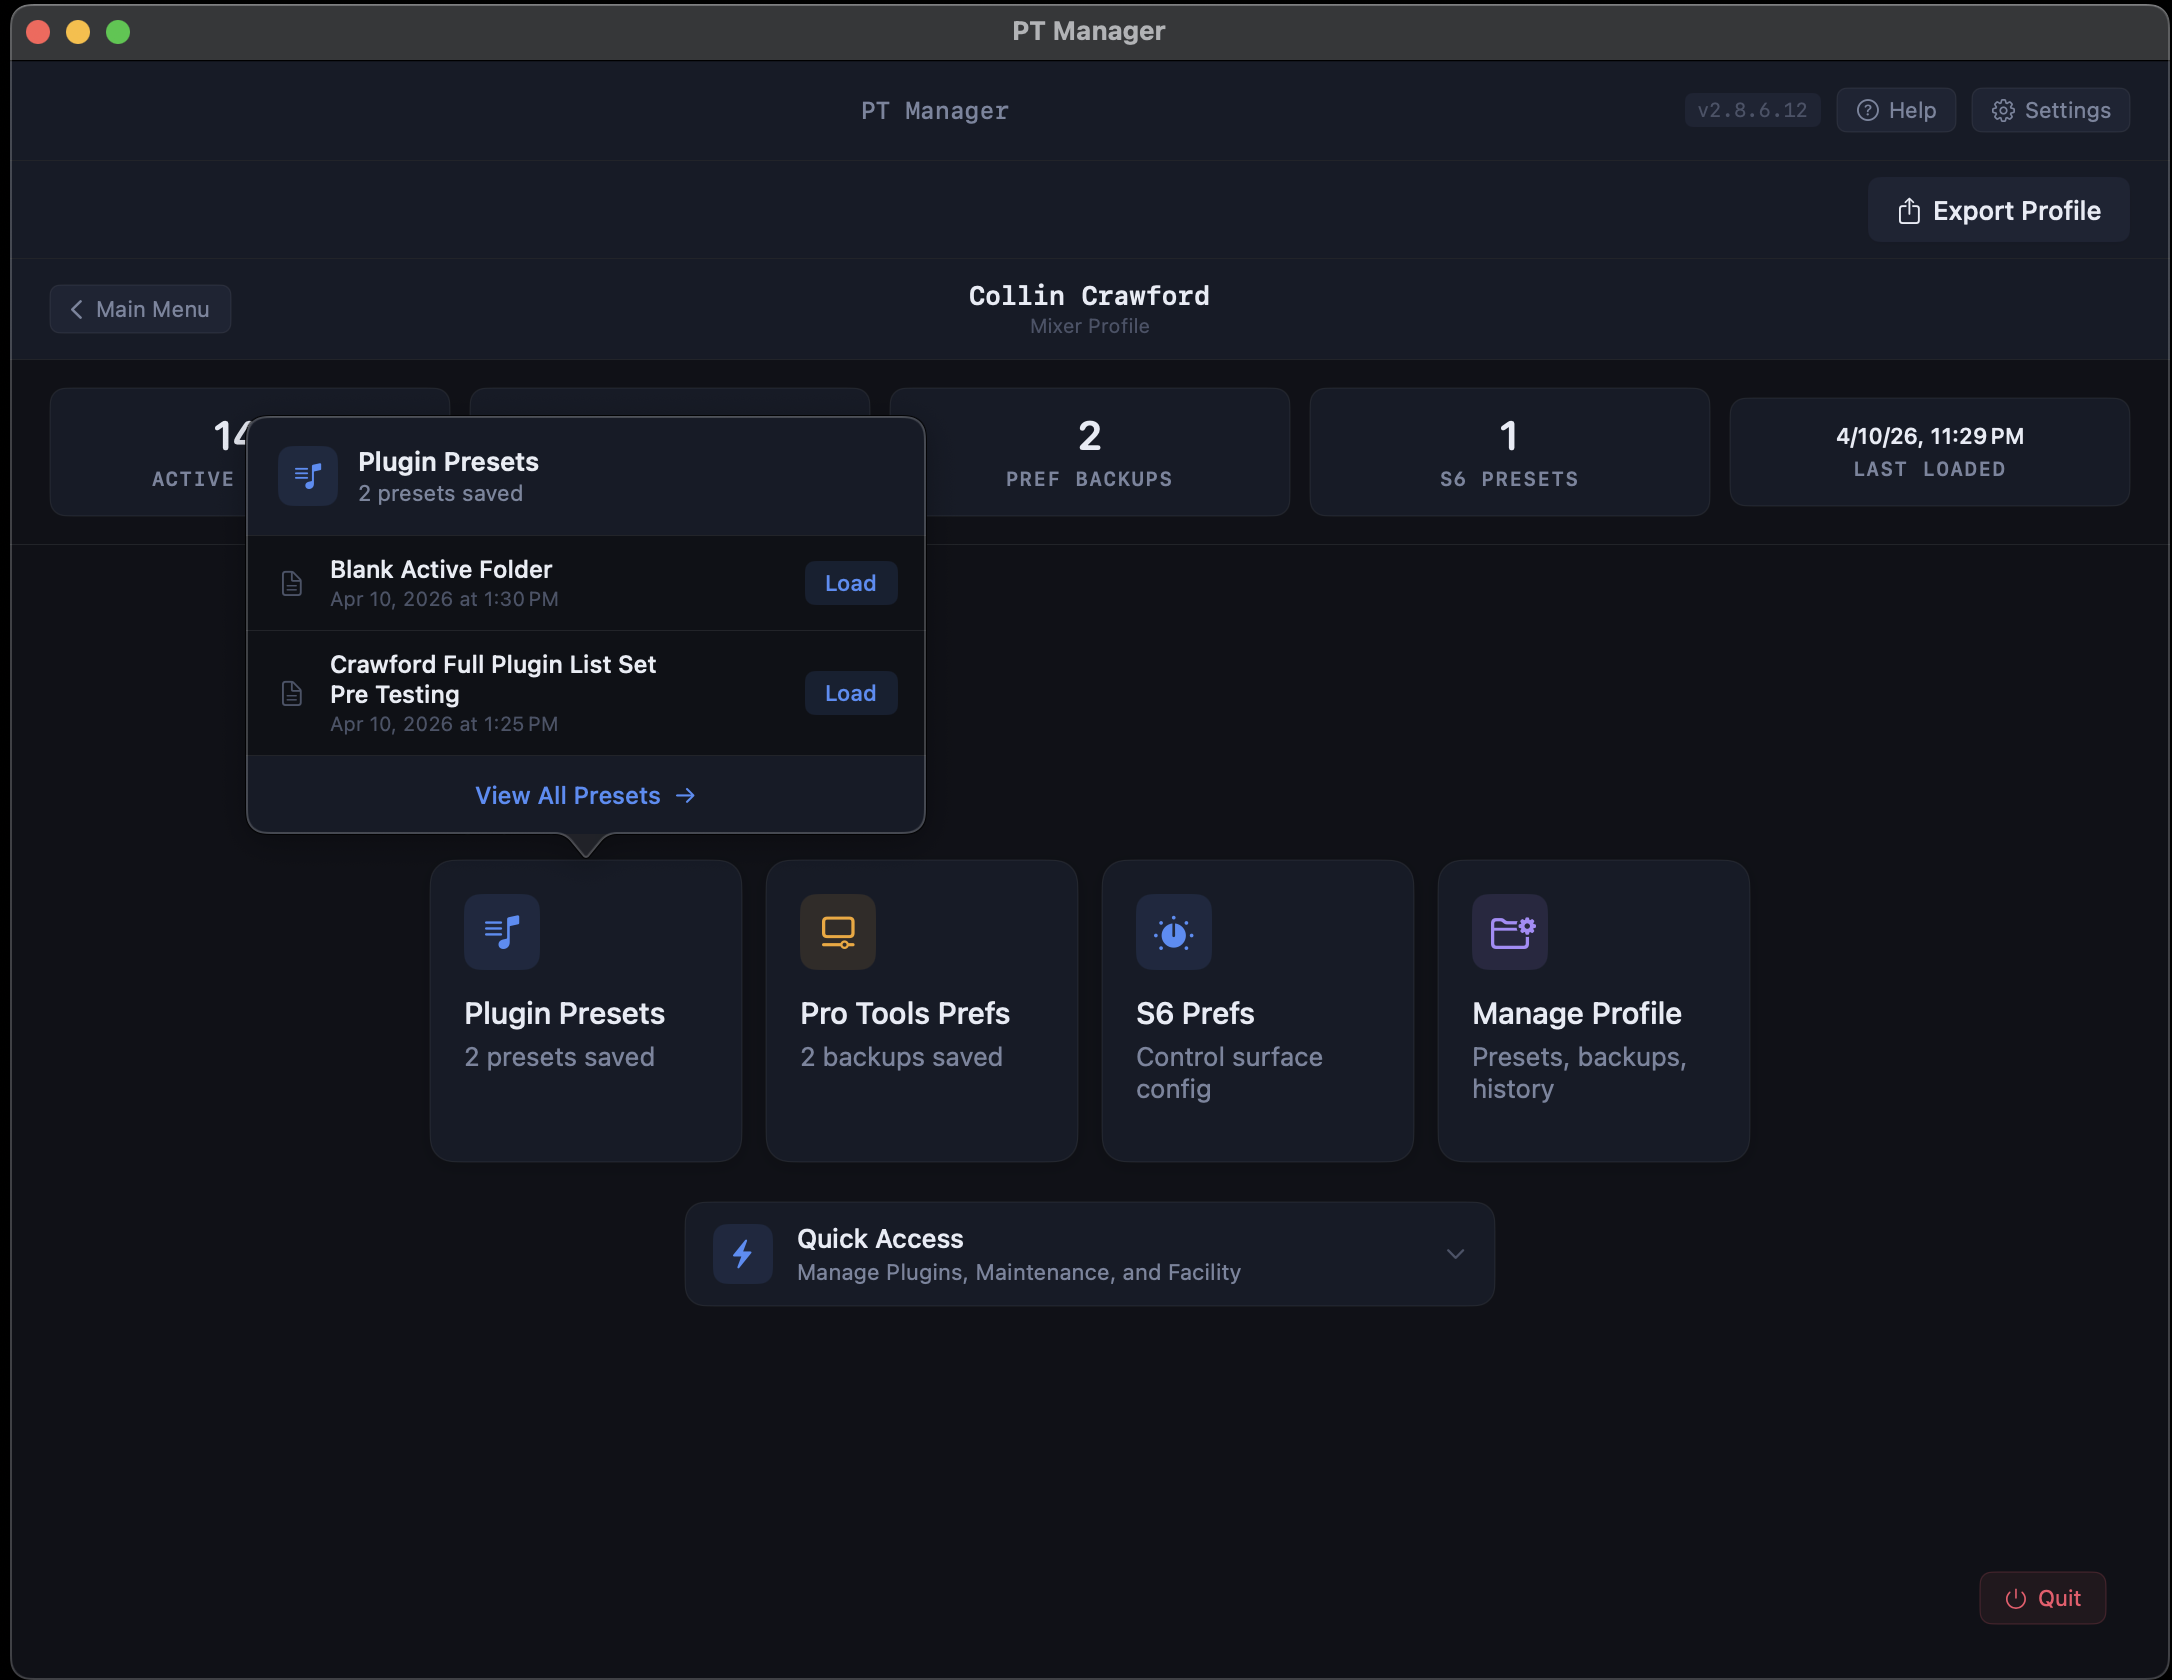The image size is (2172, 1680).
Task: Open the Settings label
Action: [x=2067, y=111]
